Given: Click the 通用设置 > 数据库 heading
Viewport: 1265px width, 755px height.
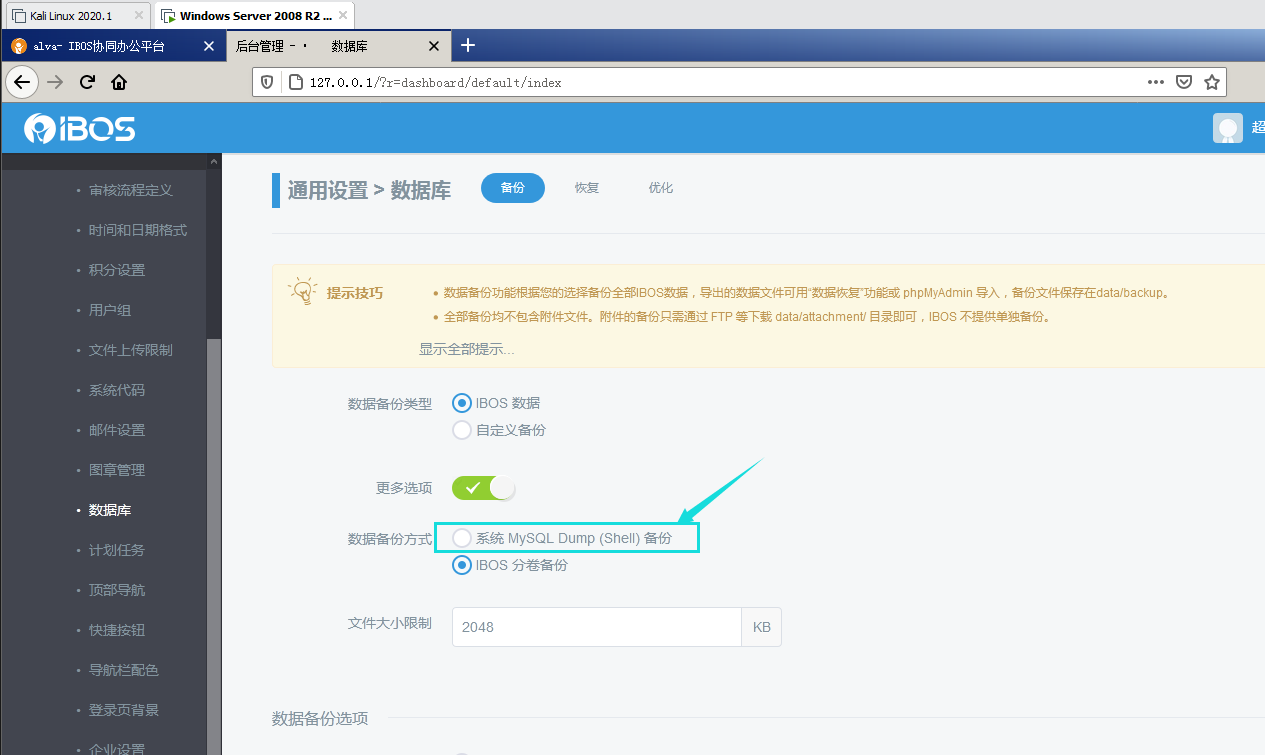Looking at the screenshot, I should tap(369, 190).
